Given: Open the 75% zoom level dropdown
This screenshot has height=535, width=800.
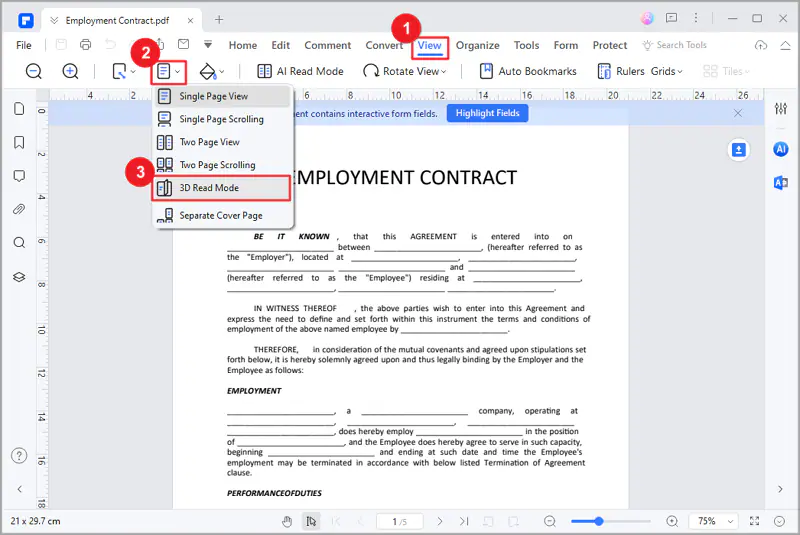Looking at the screenshot, I should [x=714, y=521].
